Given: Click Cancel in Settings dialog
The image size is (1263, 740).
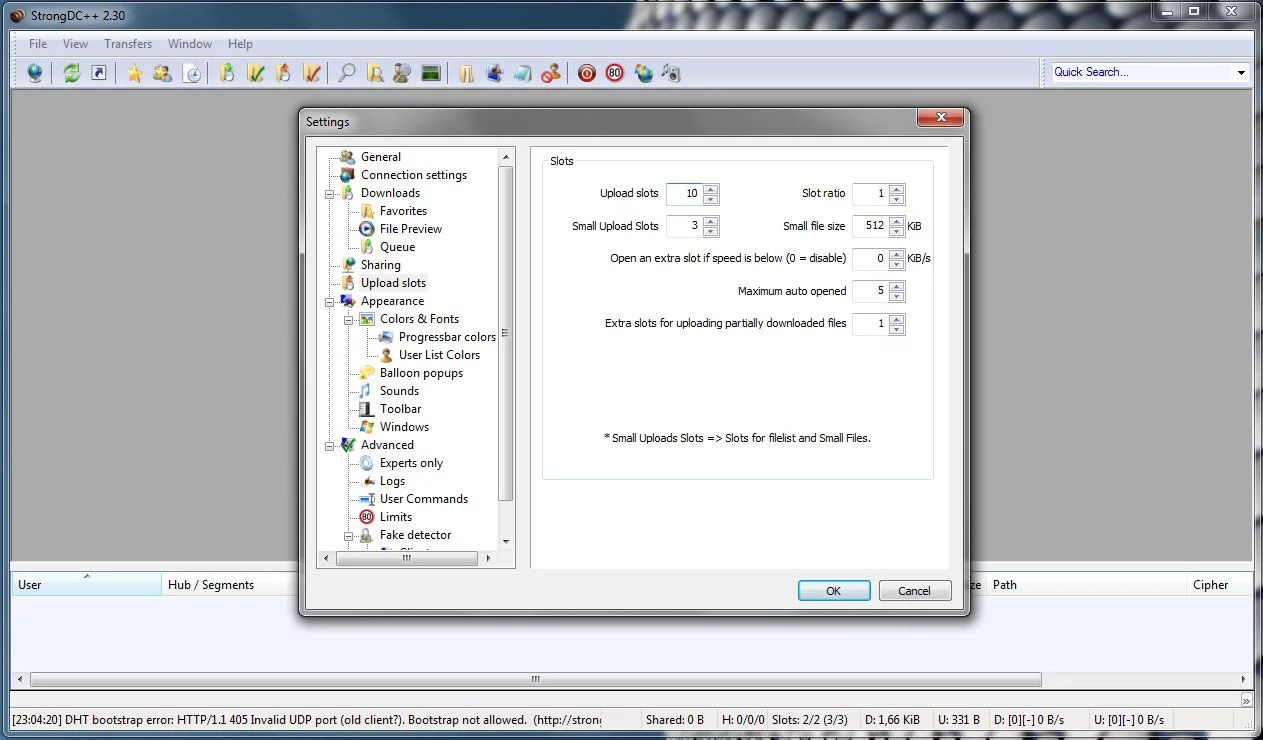Looking at the screenshot, I should click(915, 591).
